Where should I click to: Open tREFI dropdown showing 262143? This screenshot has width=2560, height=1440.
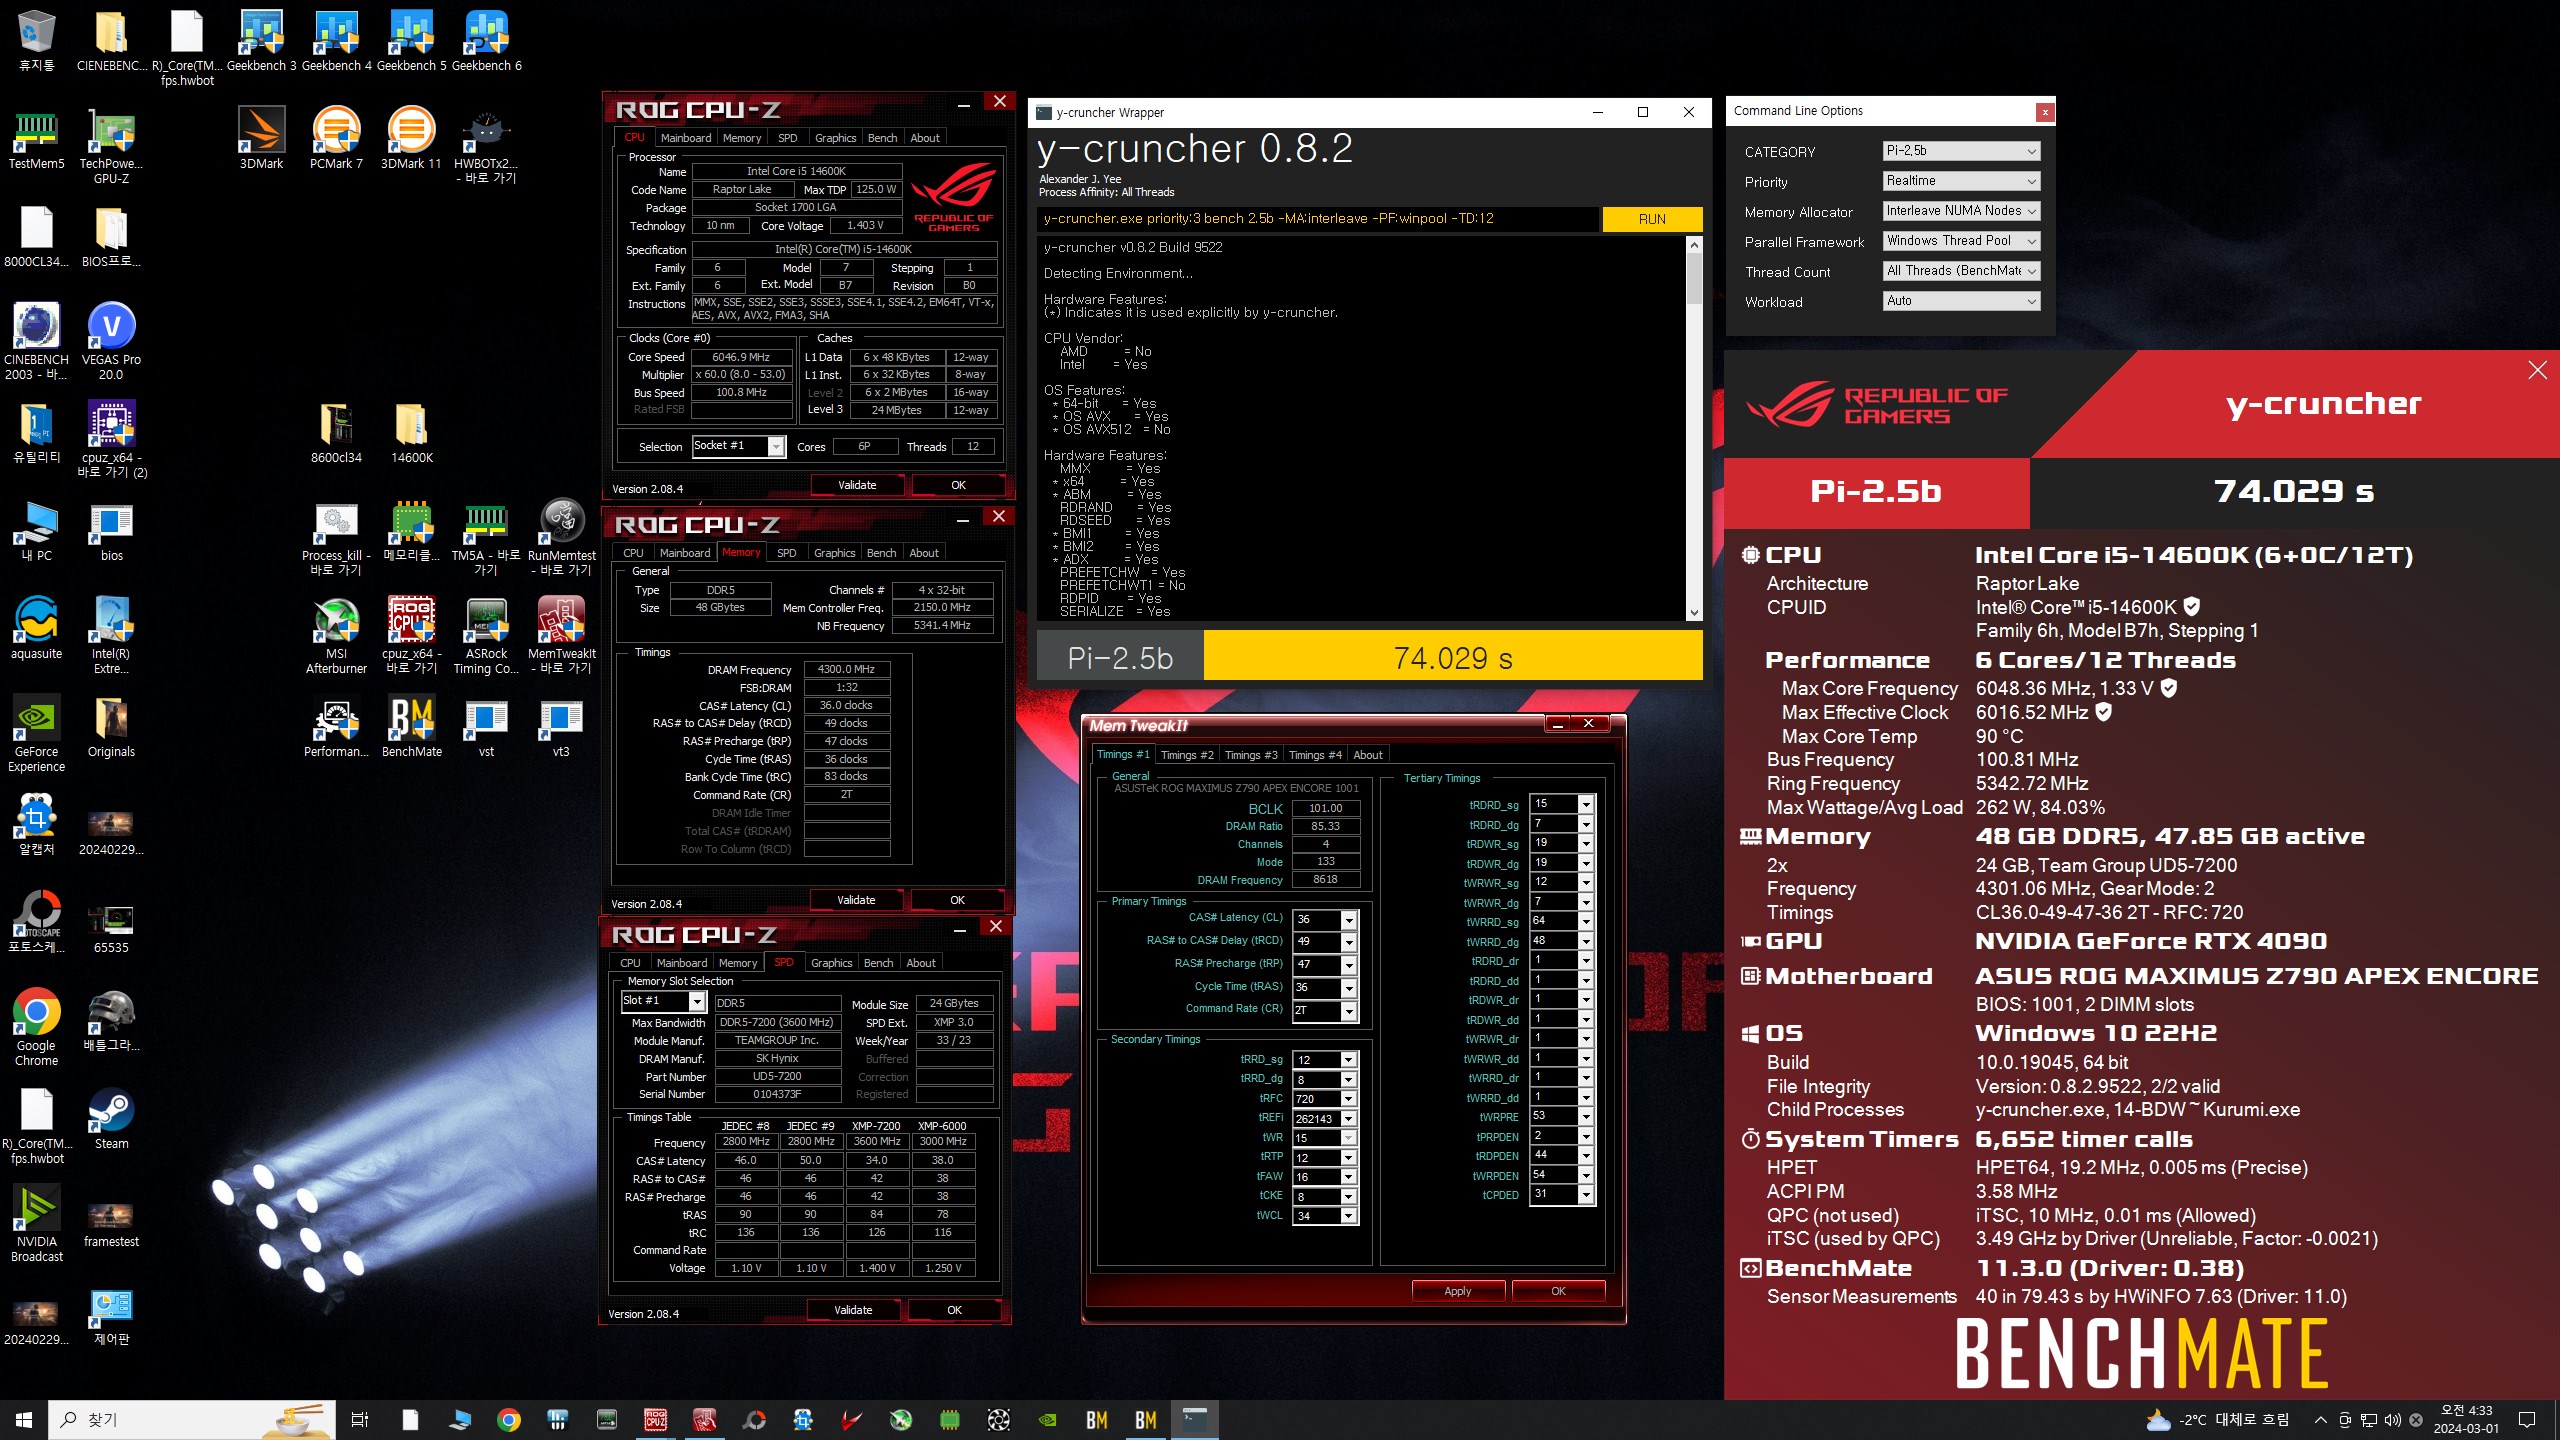point(1349,1118)
